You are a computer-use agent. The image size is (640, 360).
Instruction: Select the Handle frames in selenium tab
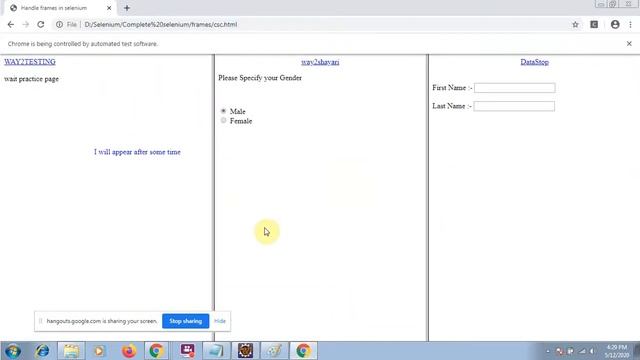click(60, 8)
